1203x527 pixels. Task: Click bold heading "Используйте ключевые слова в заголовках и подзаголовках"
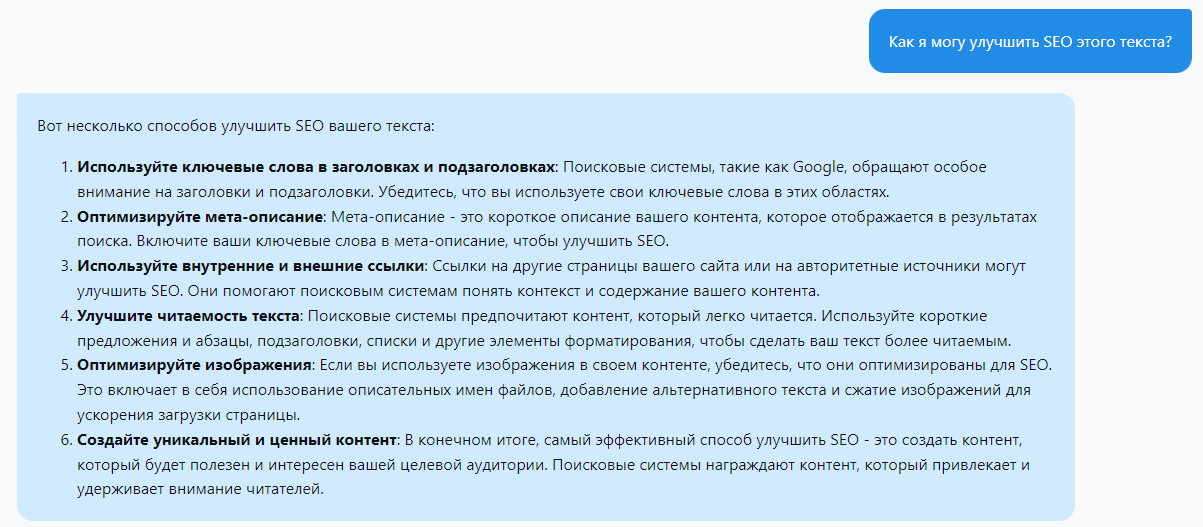tap(315, 166)
